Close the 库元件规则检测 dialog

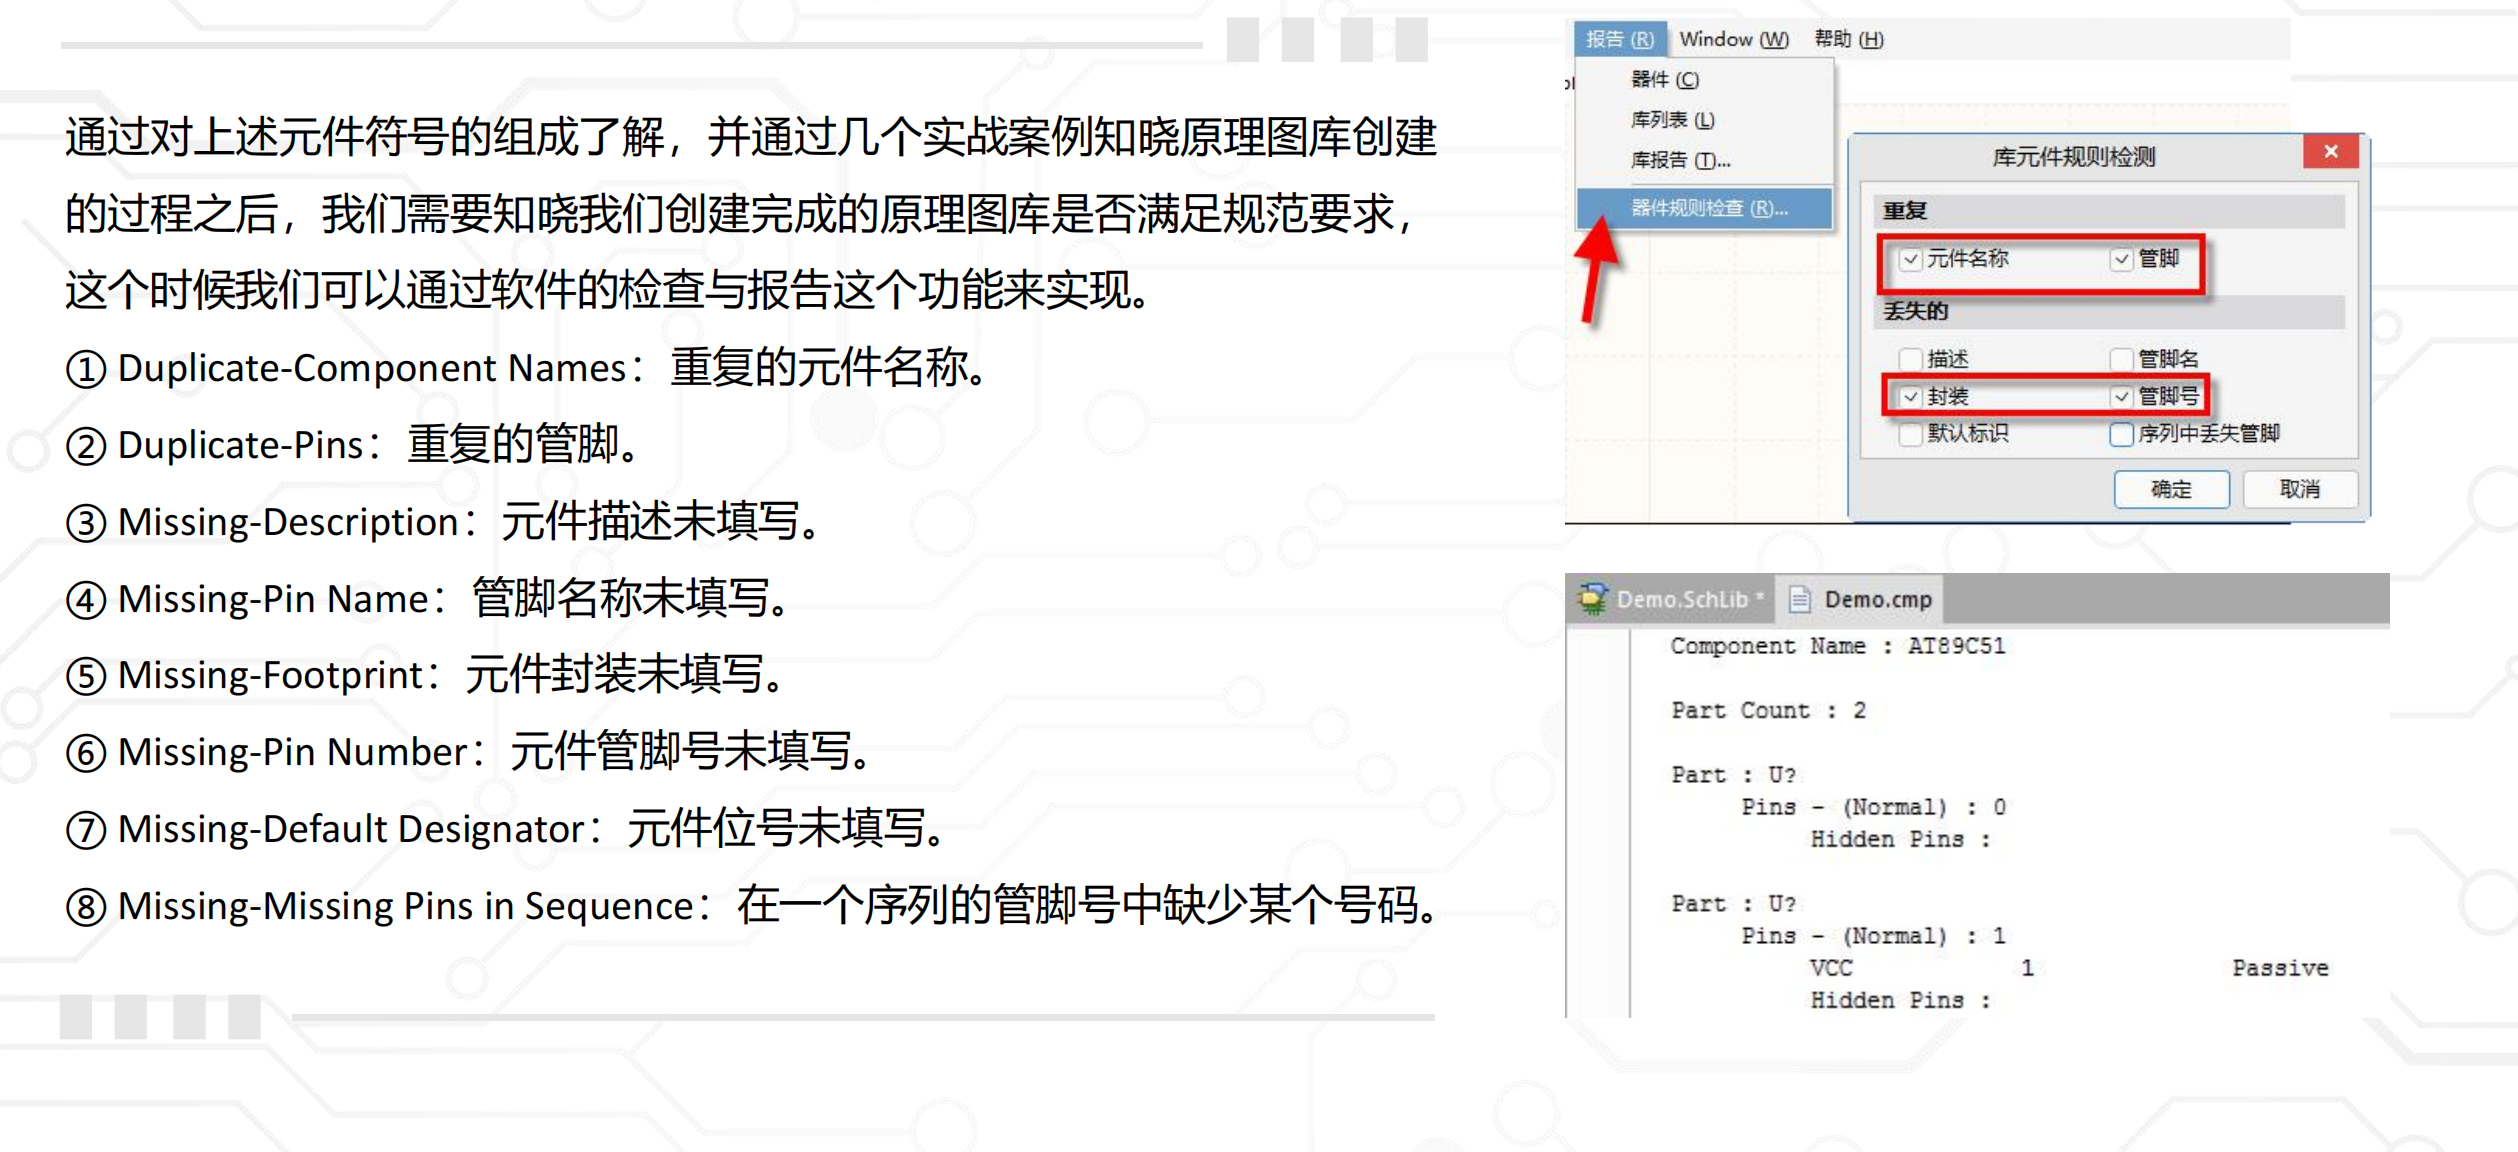(x=2330, y=152)
